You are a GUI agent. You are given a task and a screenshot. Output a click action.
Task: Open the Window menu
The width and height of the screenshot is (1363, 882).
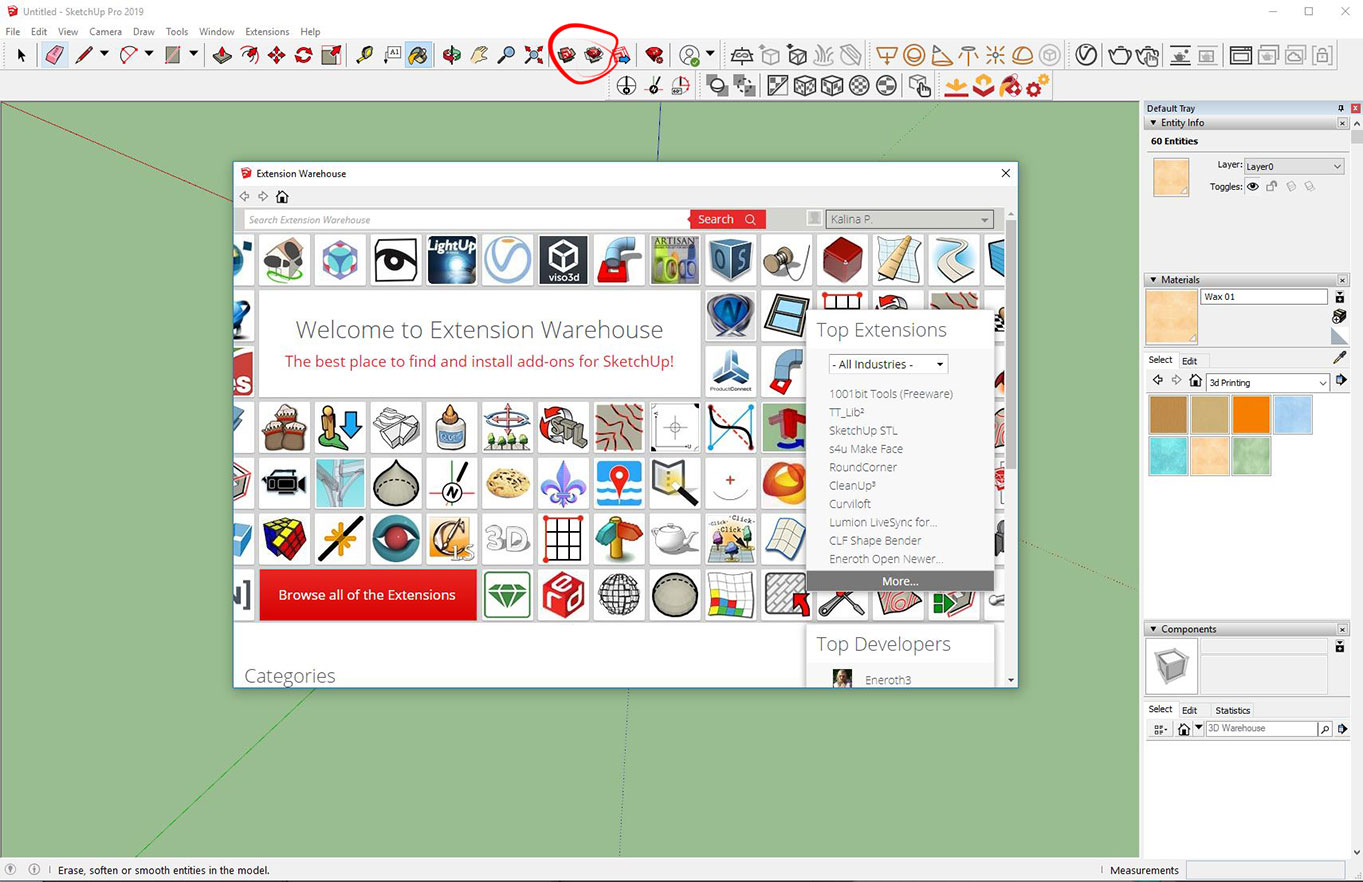[216, 32]
